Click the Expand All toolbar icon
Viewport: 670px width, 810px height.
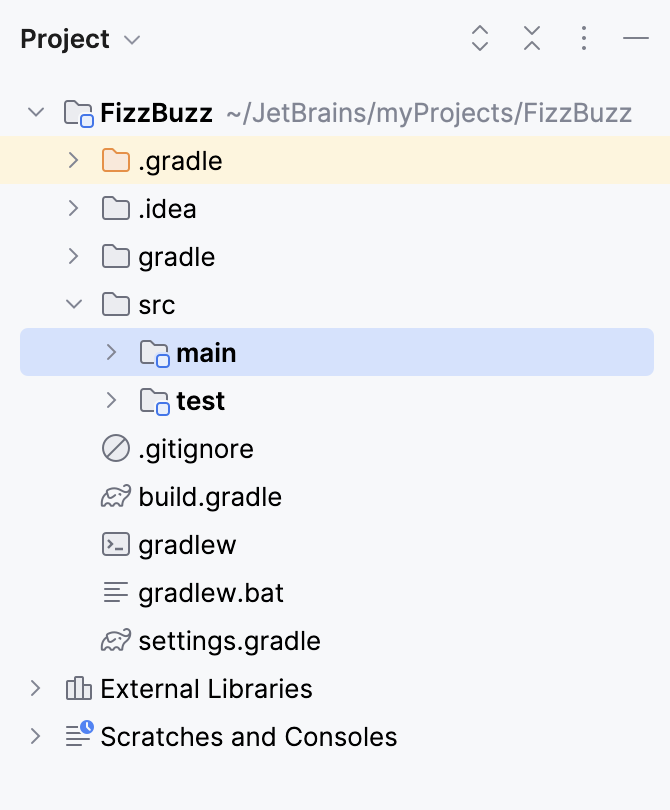[x=480, y=38]
